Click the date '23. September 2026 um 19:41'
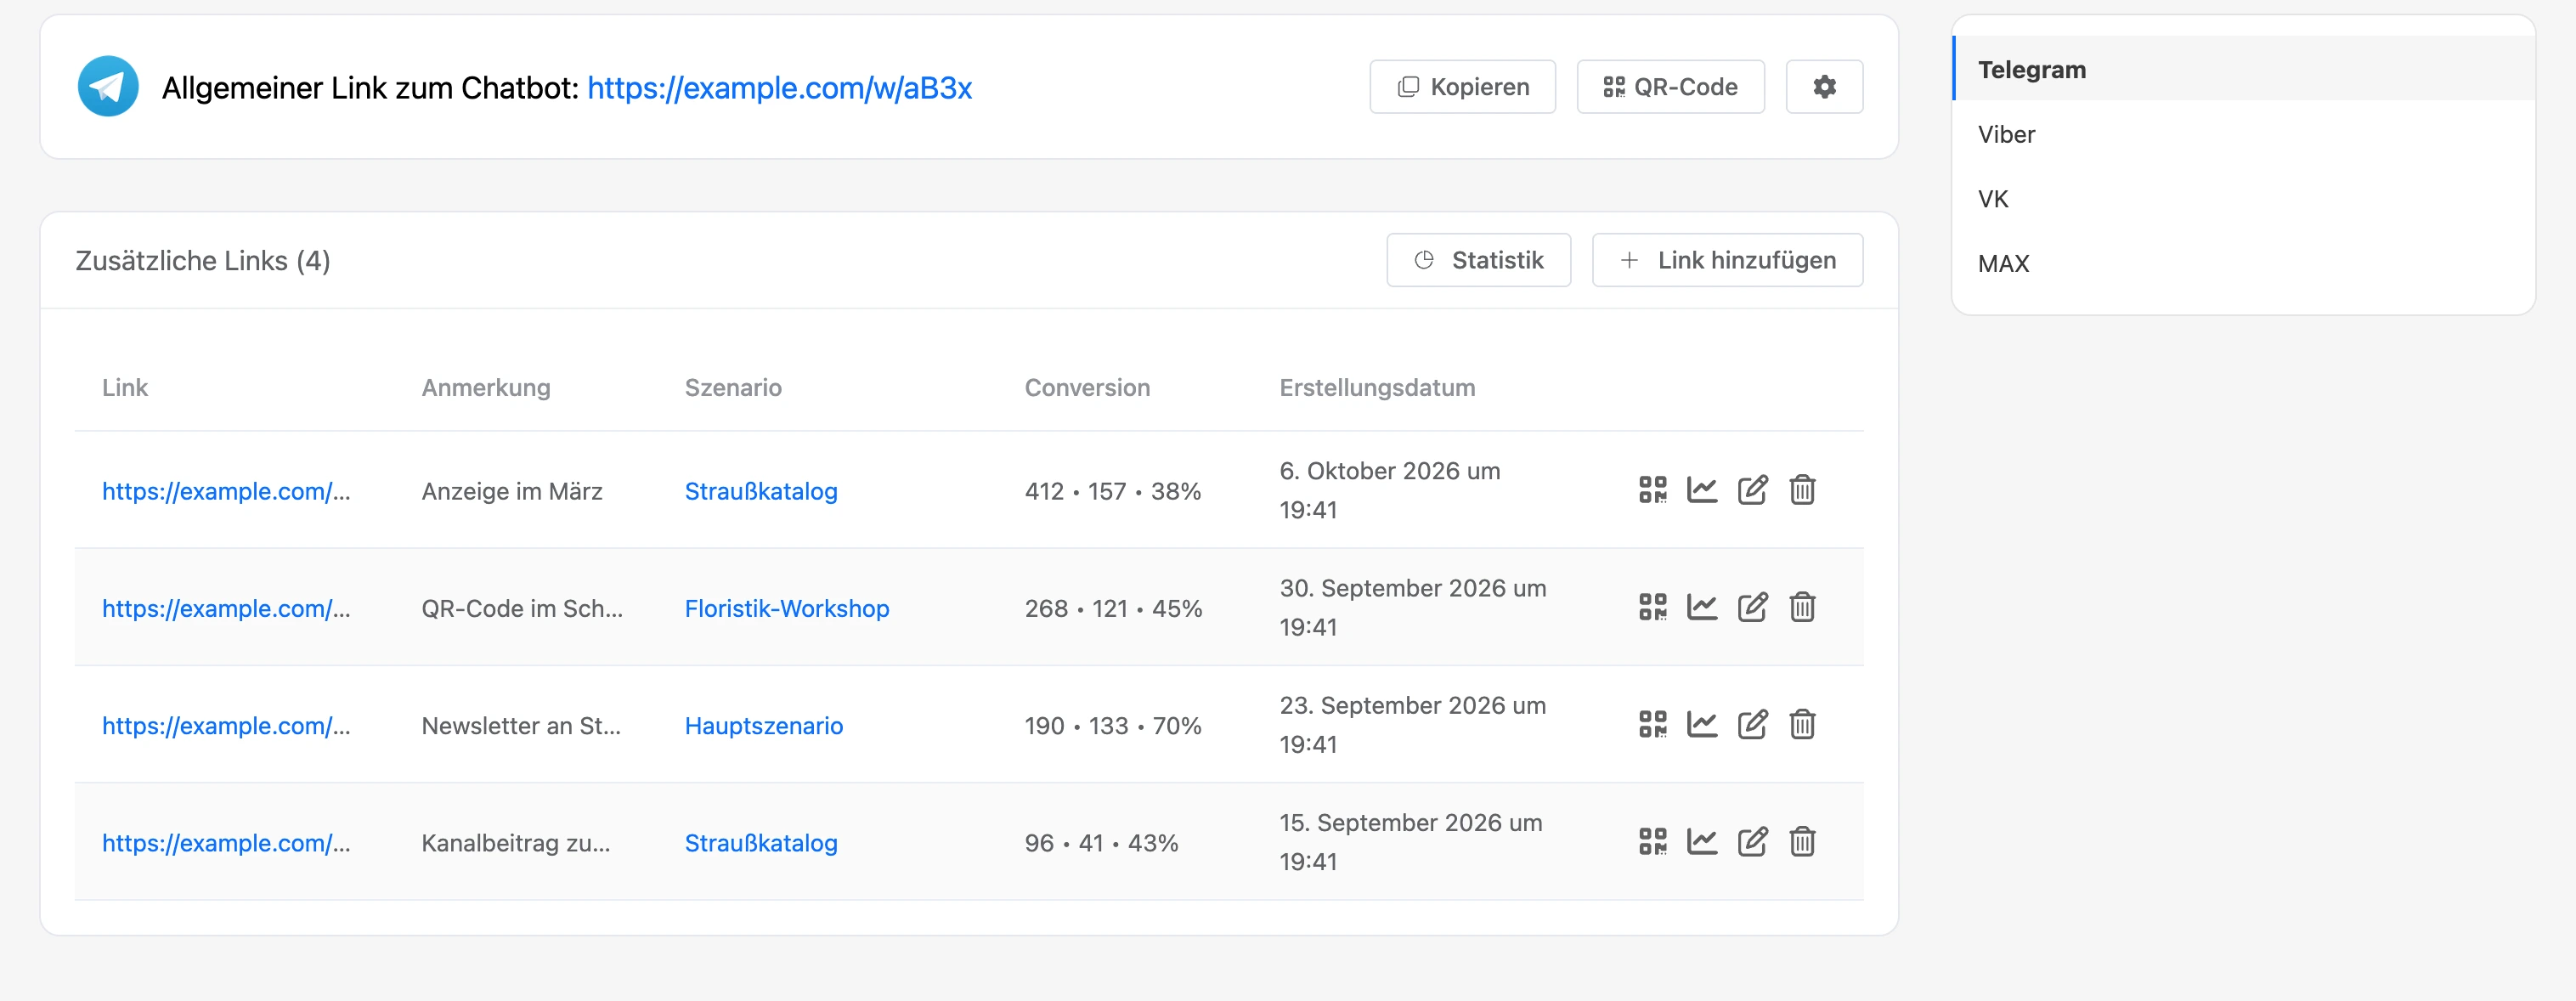Viewport: 2576px width, 1001px height. click(x=1413, y=724)
